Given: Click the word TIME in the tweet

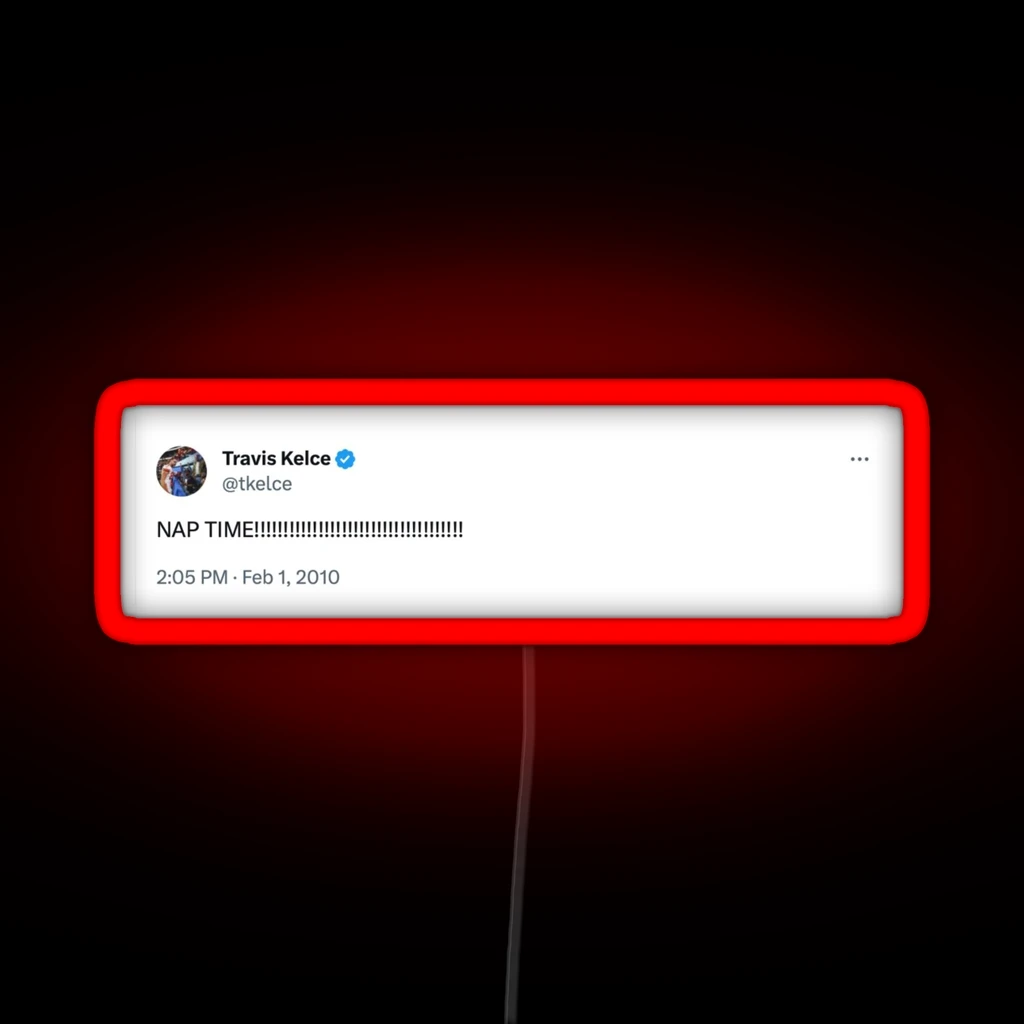Looking at the screenshot, I should pos(229,529).
